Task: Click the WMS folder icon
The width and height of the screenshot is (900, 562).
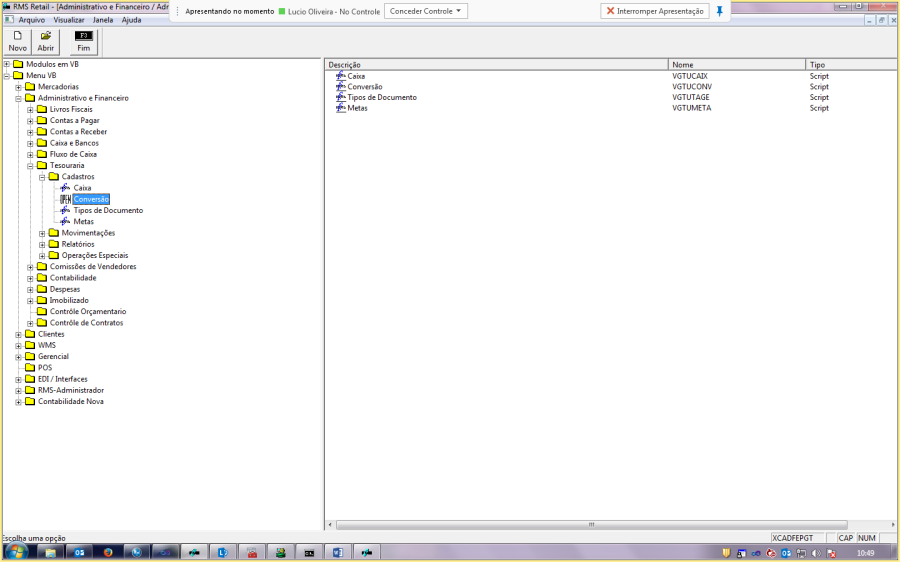Action: coord(30,345)
